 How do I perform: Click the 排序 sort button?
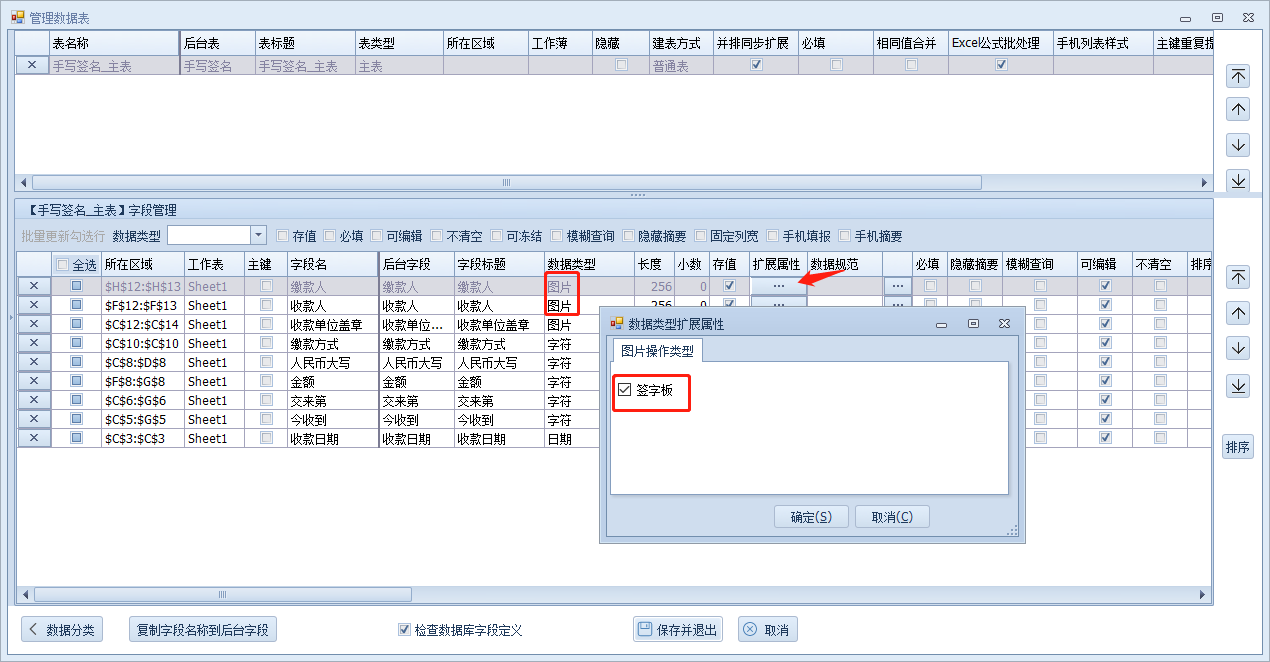coord(1238,447)
